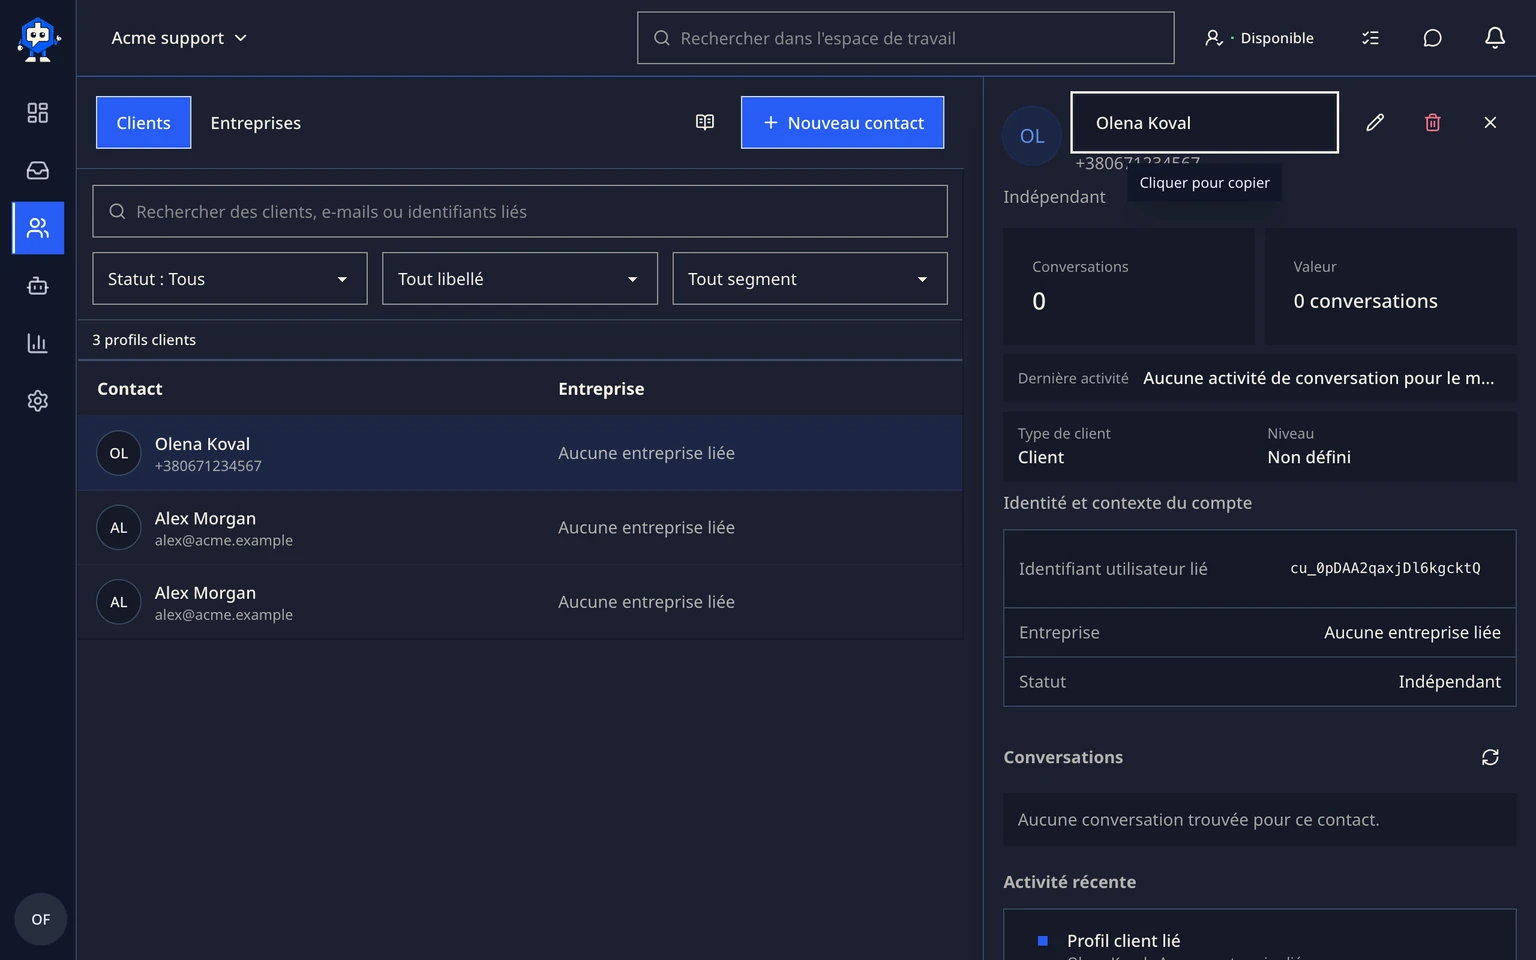
Task: Click the robot logo at top left
Action: 38,39
